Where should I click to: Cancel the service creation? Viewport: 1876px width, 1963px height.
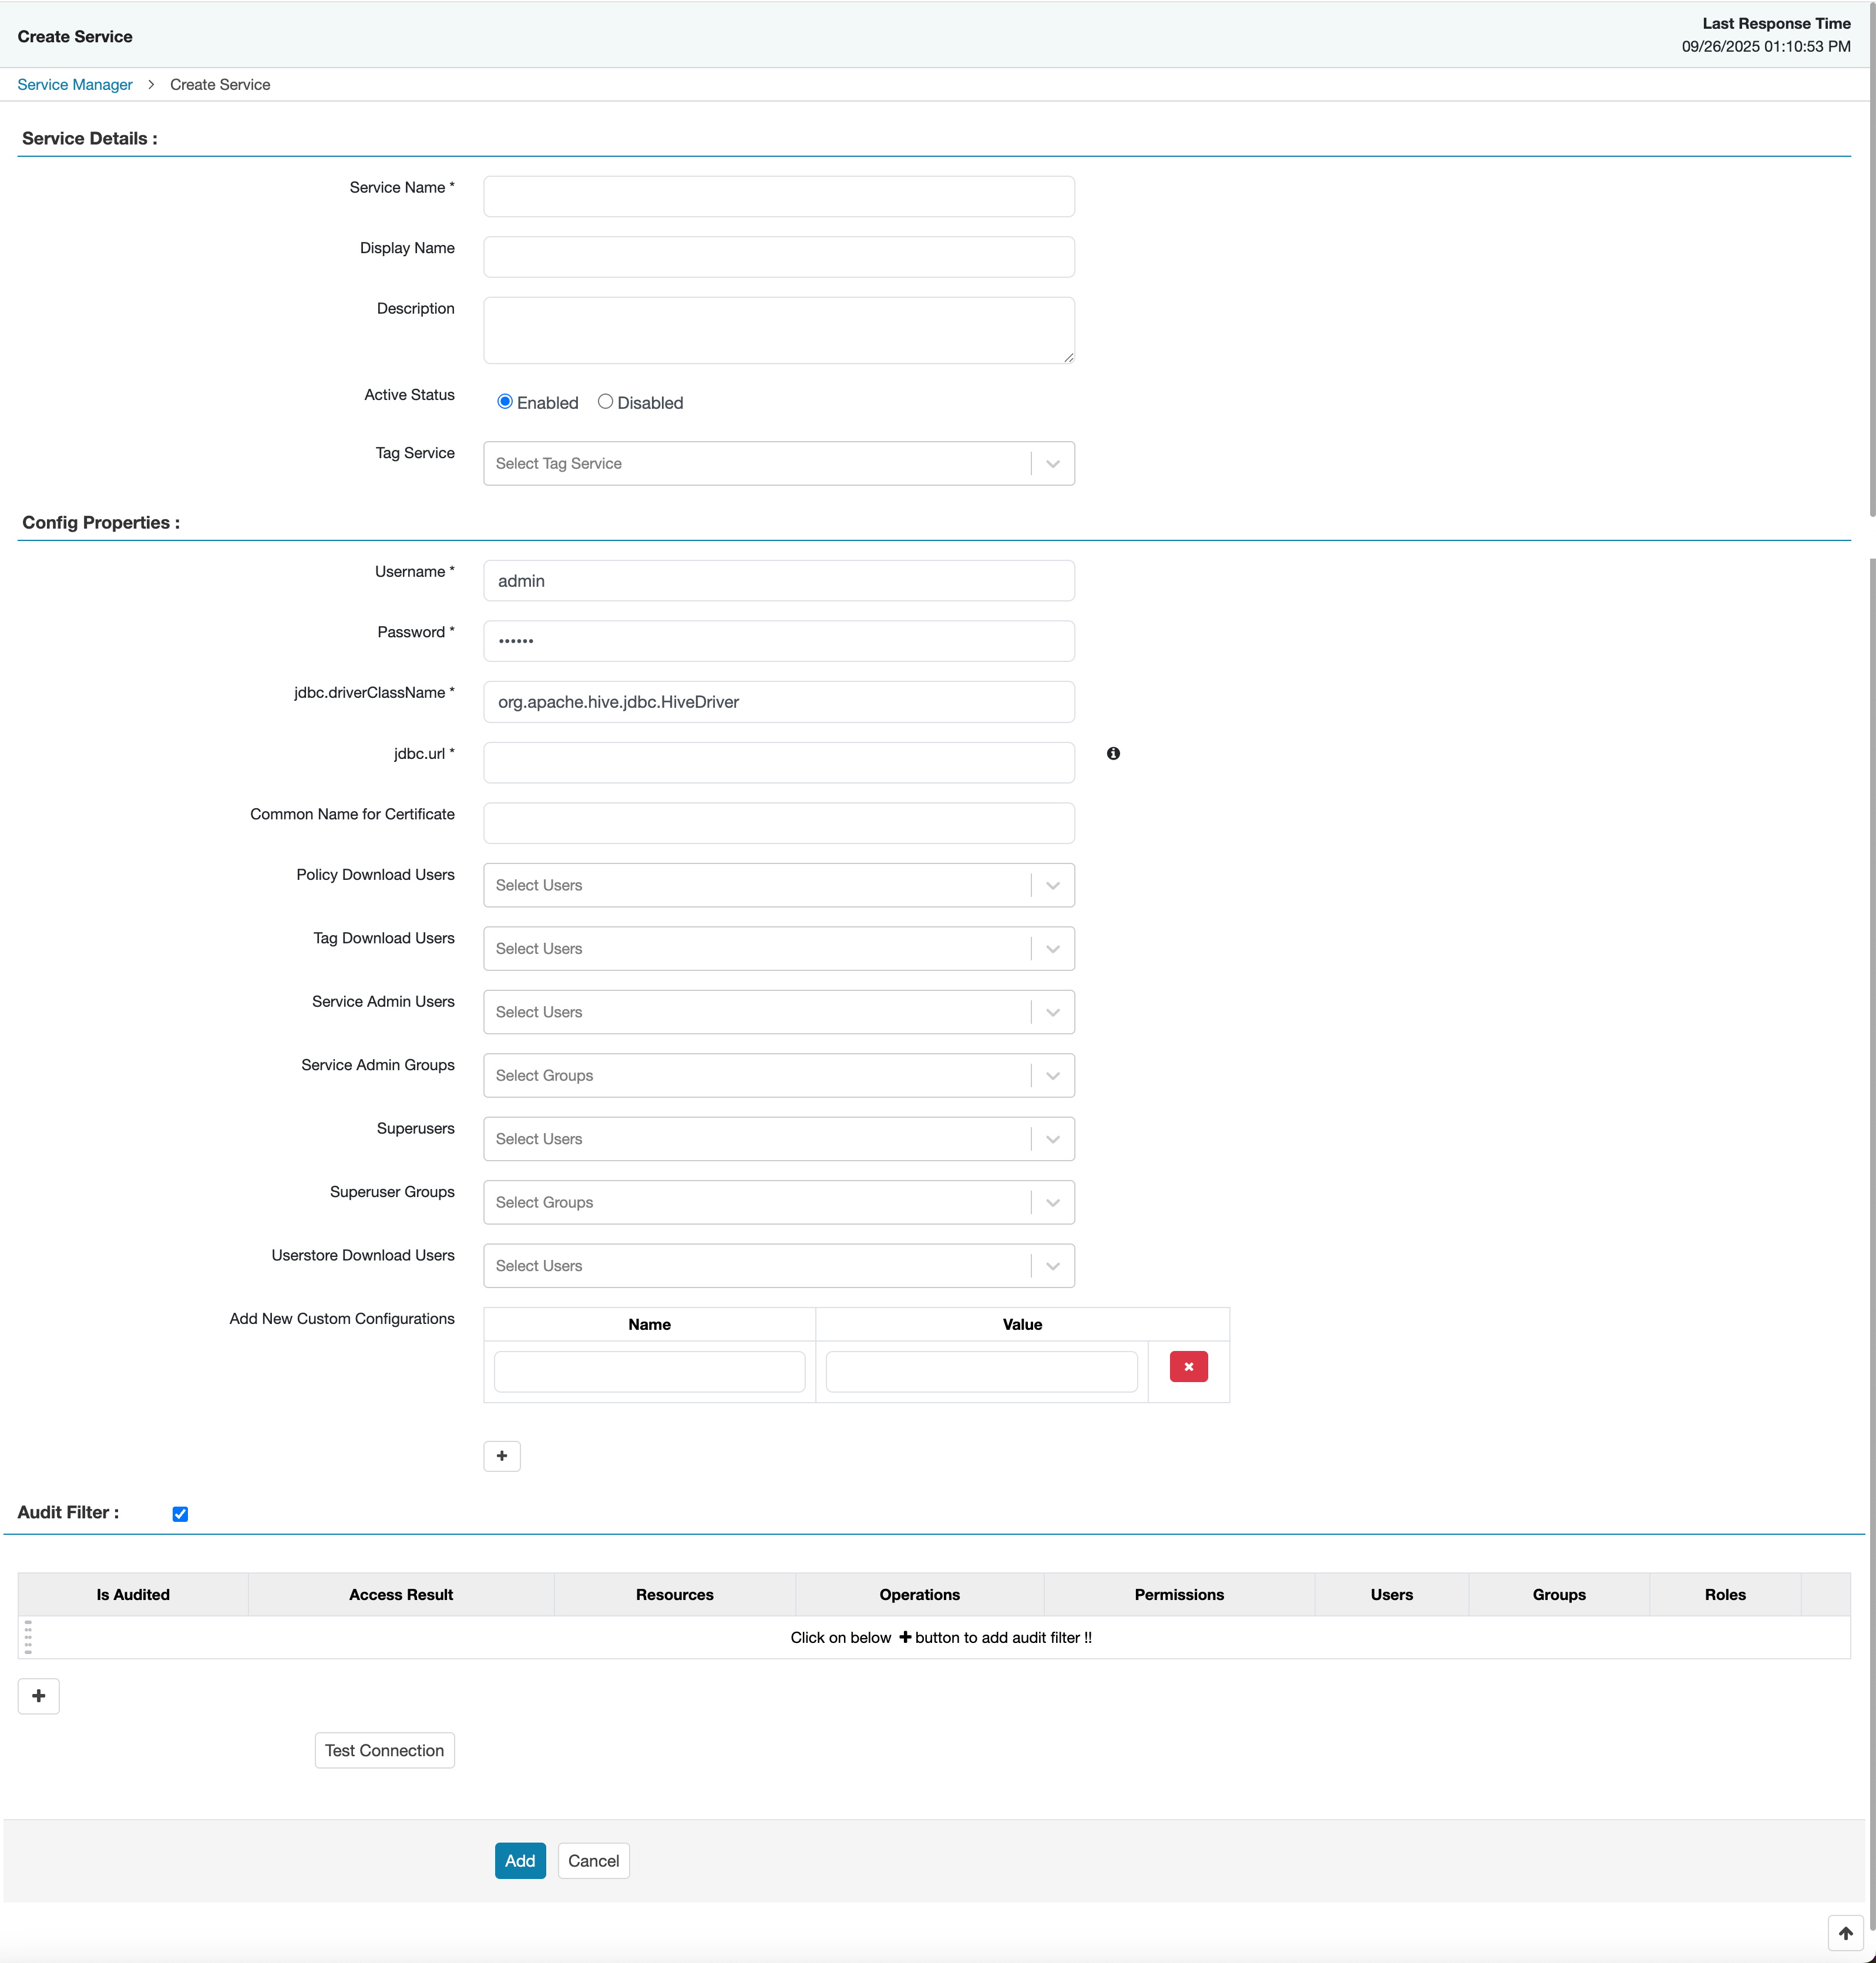tap(593, 1861)
